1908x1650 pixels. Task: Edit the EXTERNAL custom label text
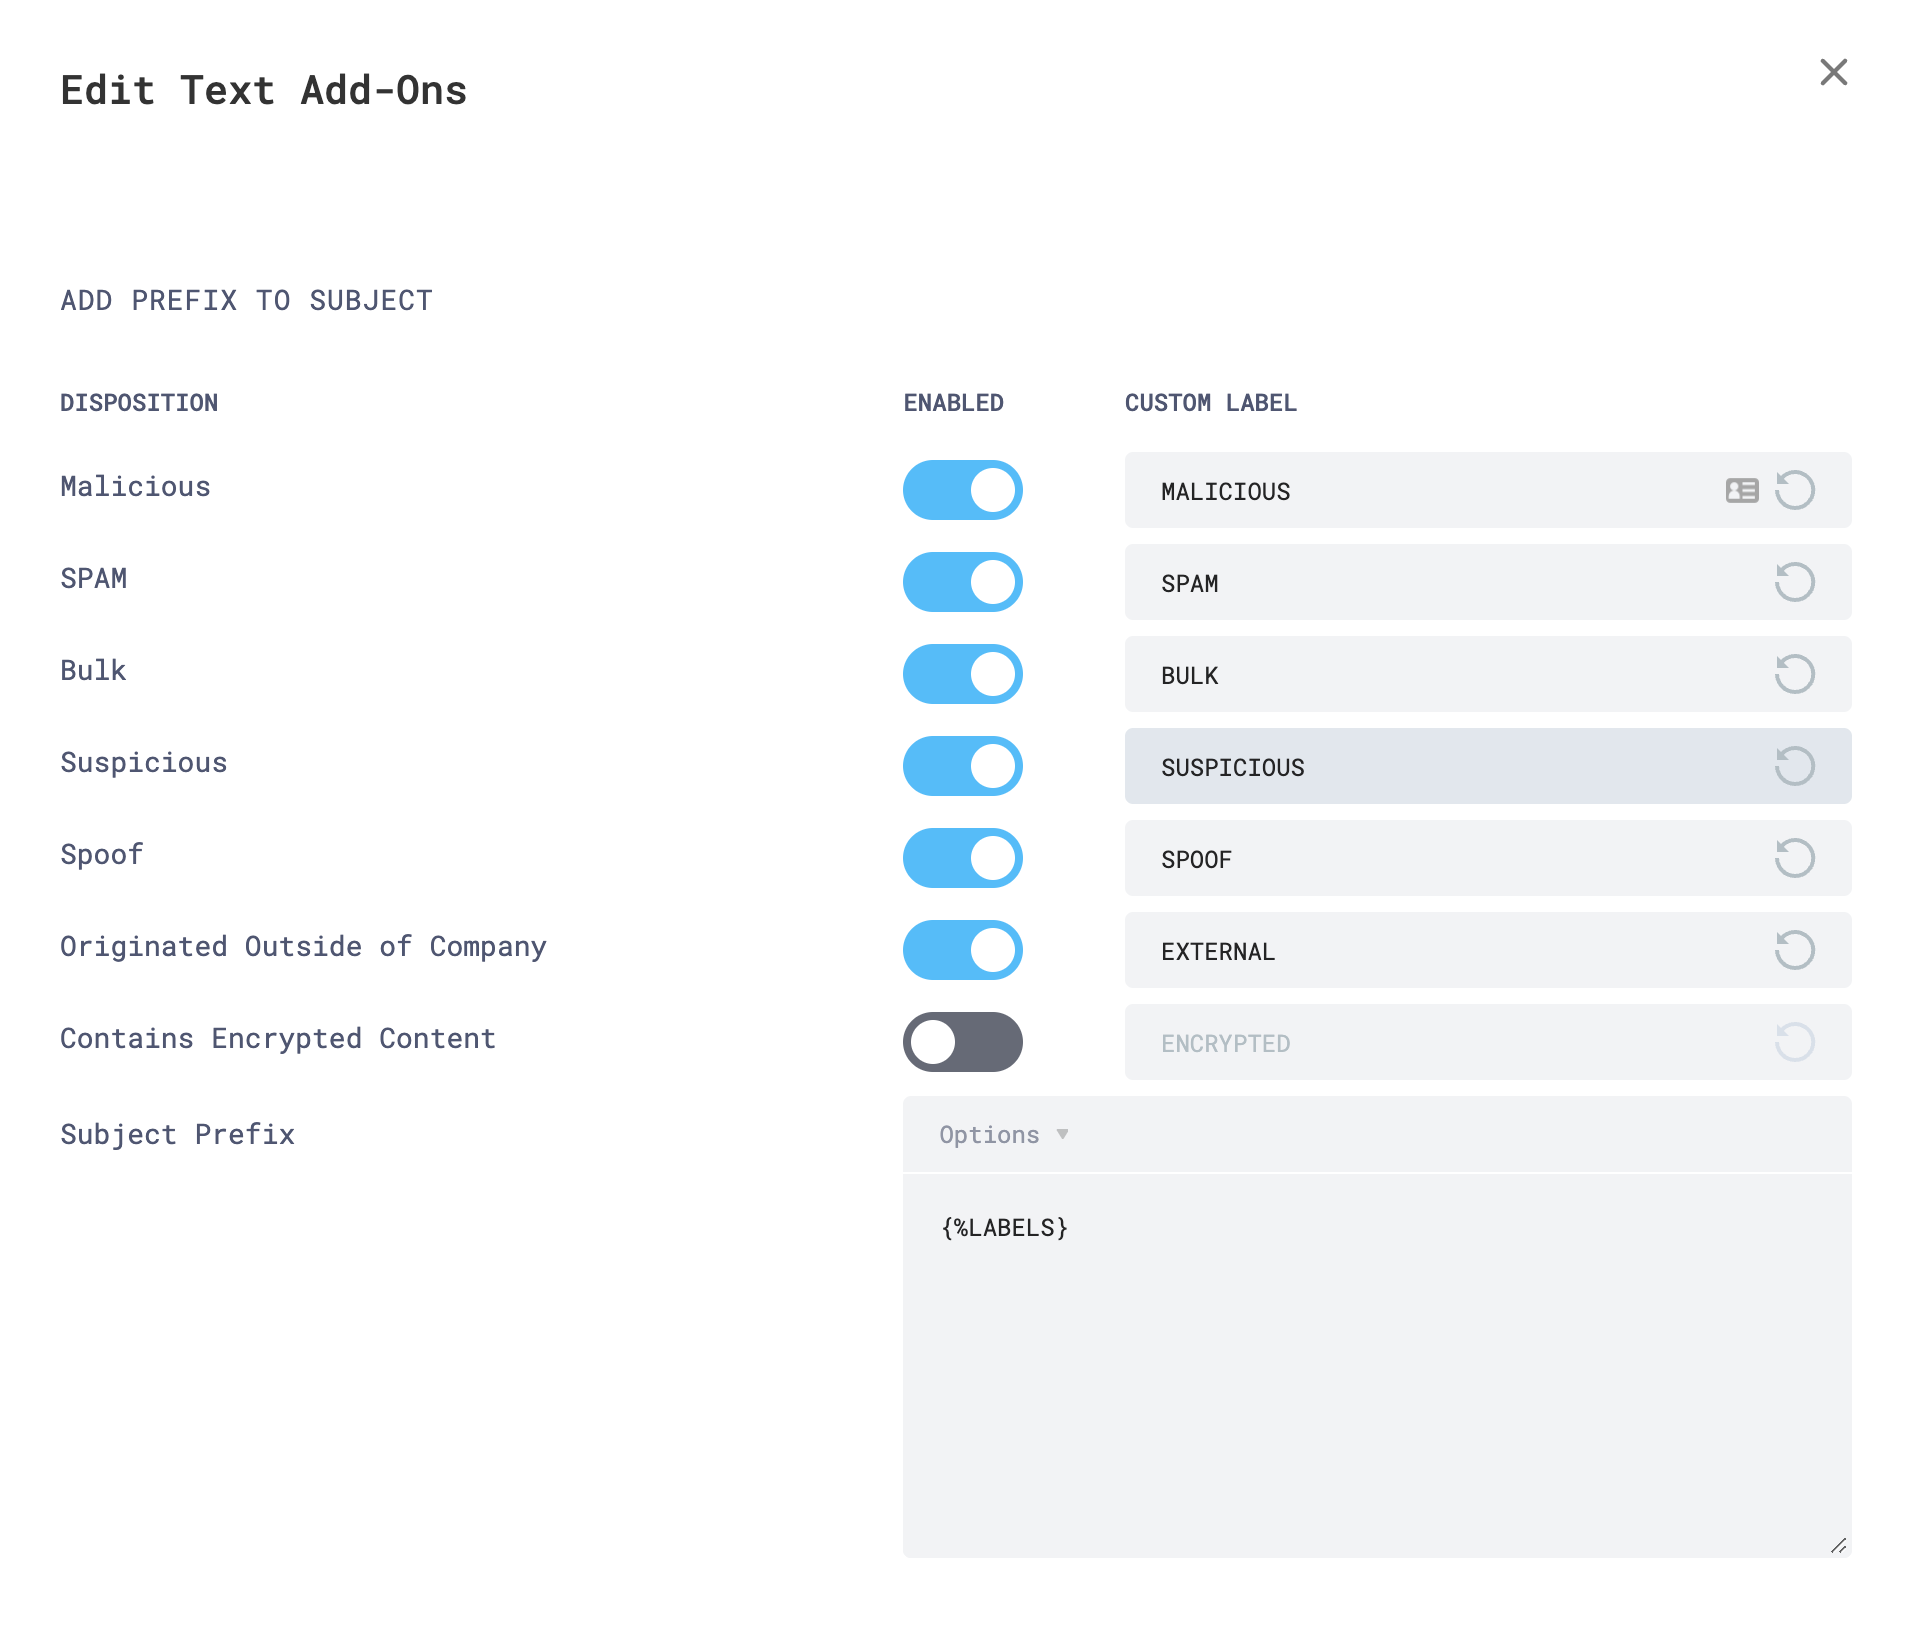coord(1400,950)
